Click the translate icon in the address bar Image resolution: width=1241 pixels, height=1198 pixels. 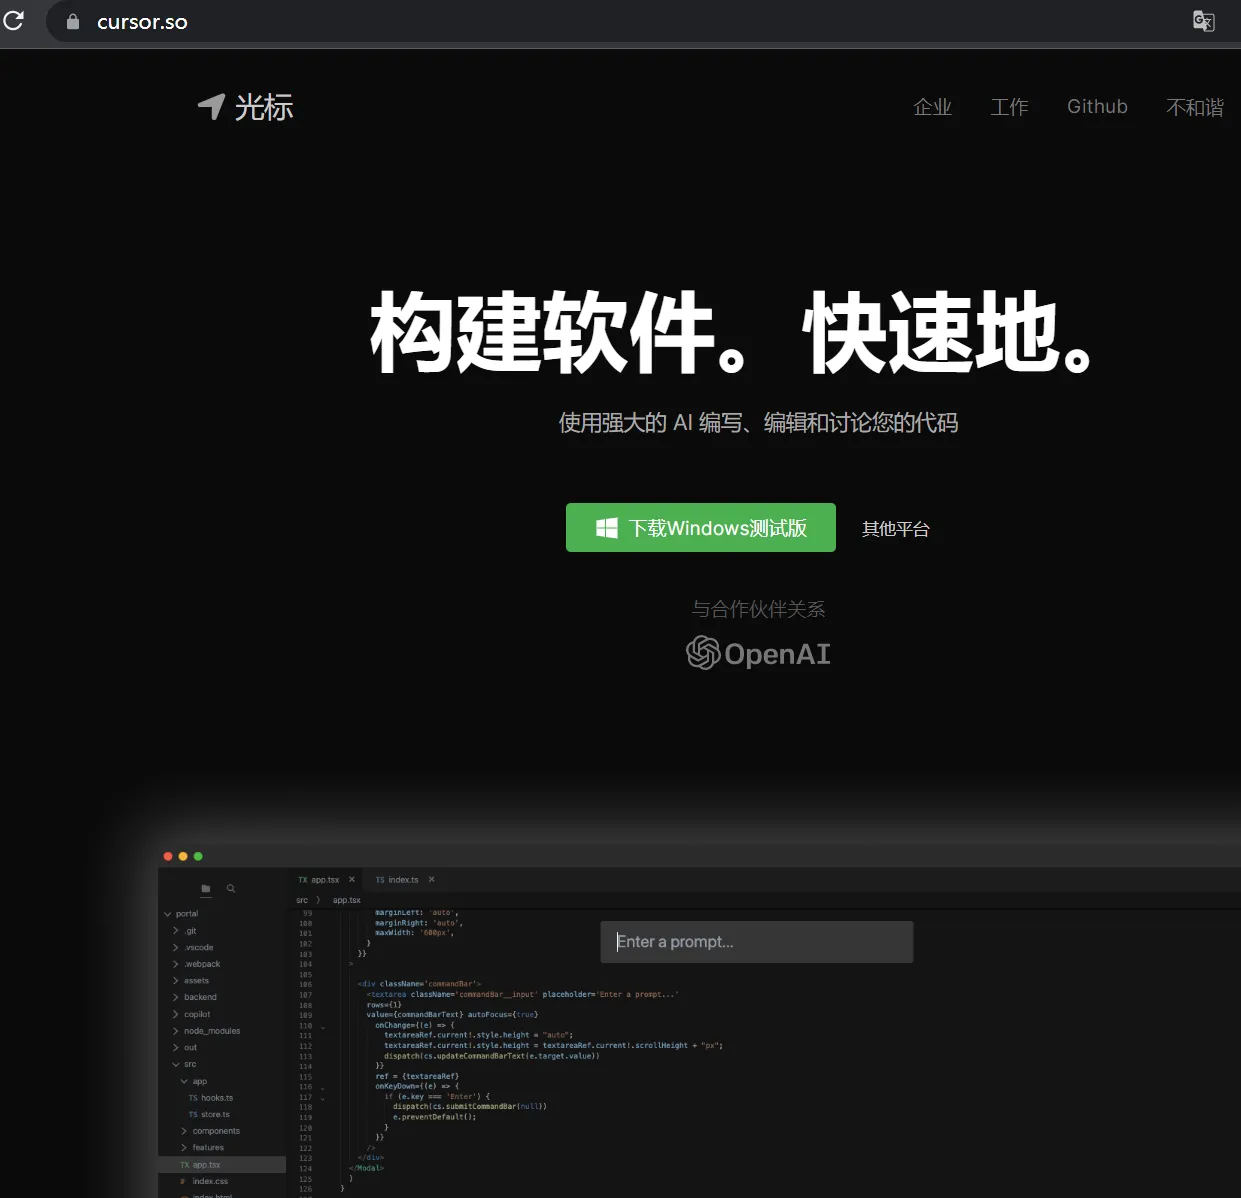[1202, 21]
